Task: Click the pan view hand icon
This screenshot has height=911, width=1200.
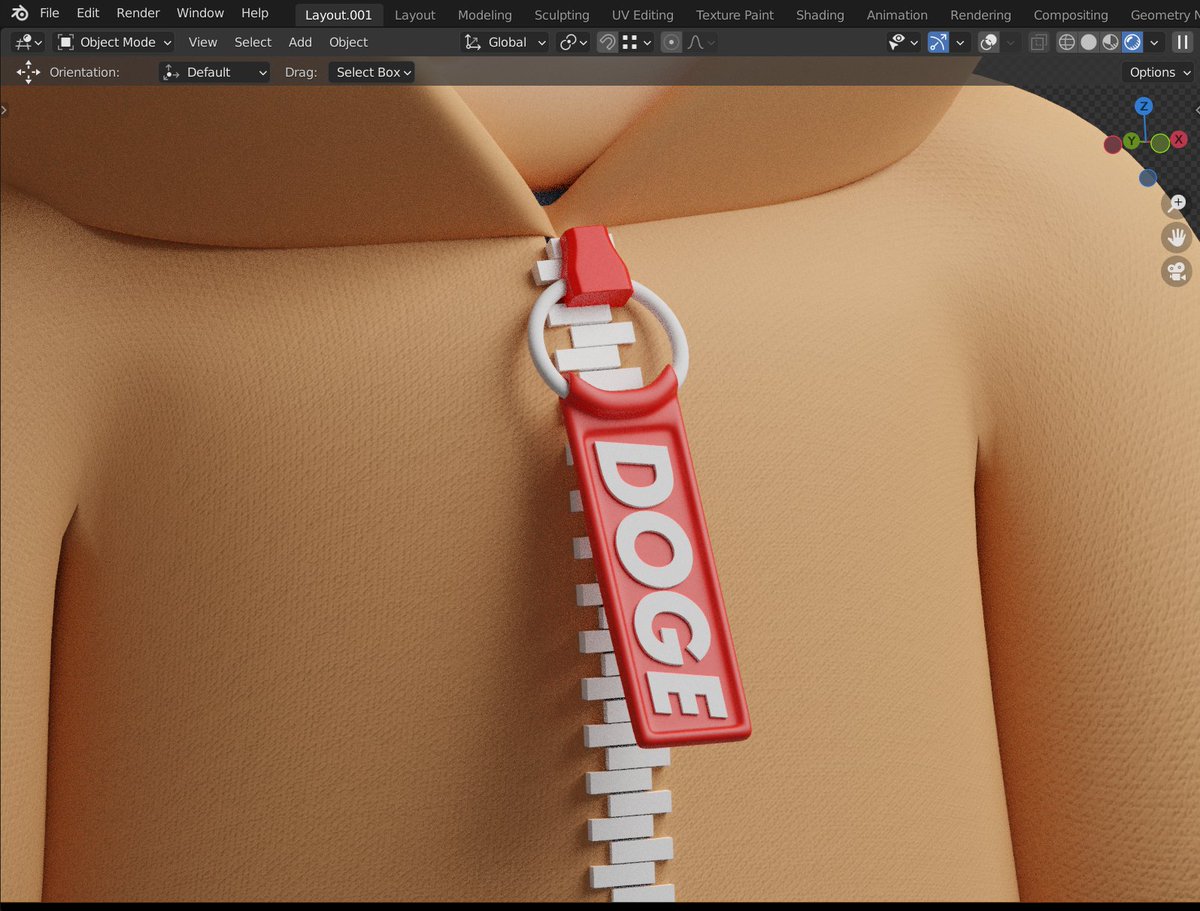Action: coord(1177,237)
